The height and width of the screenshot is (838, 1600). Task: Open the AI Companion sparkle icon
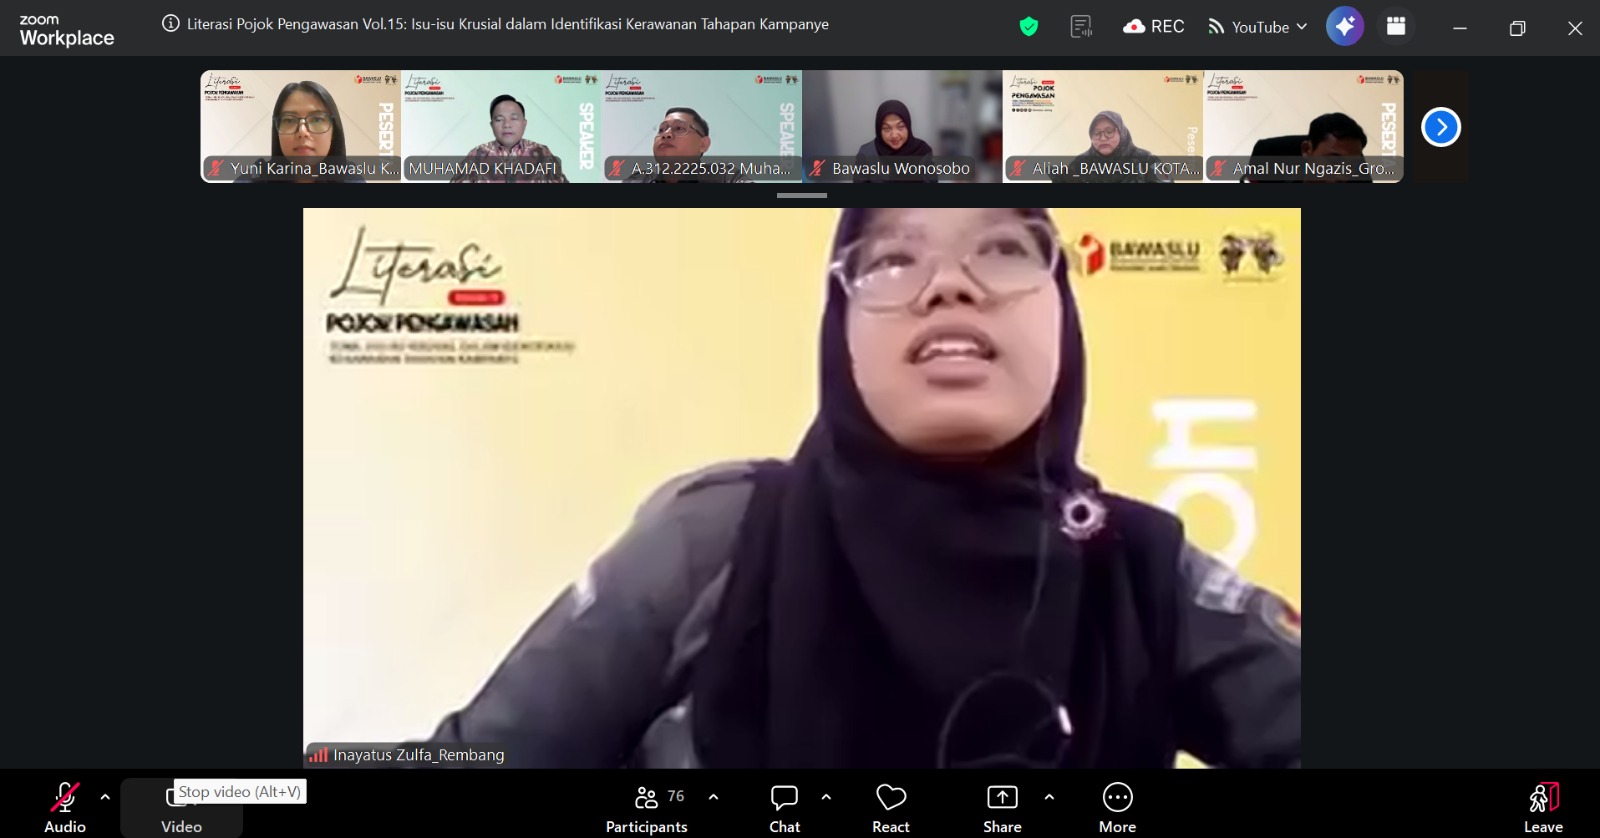point(1345,26)
